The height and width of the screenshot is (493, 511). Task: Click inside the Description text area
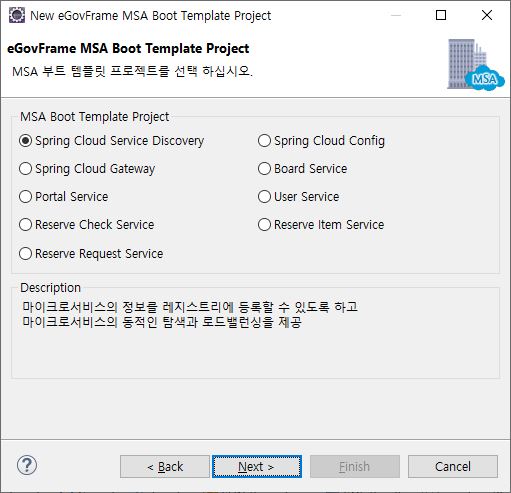[x=255, y=335]
